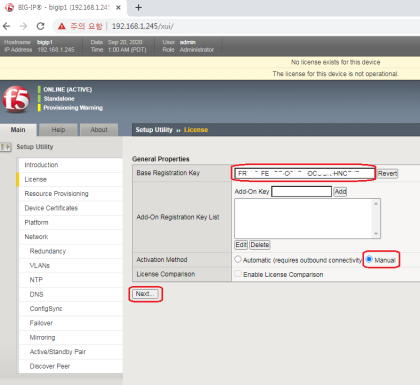
Task: Open Mirroring menu item
Action: point(71,337)
